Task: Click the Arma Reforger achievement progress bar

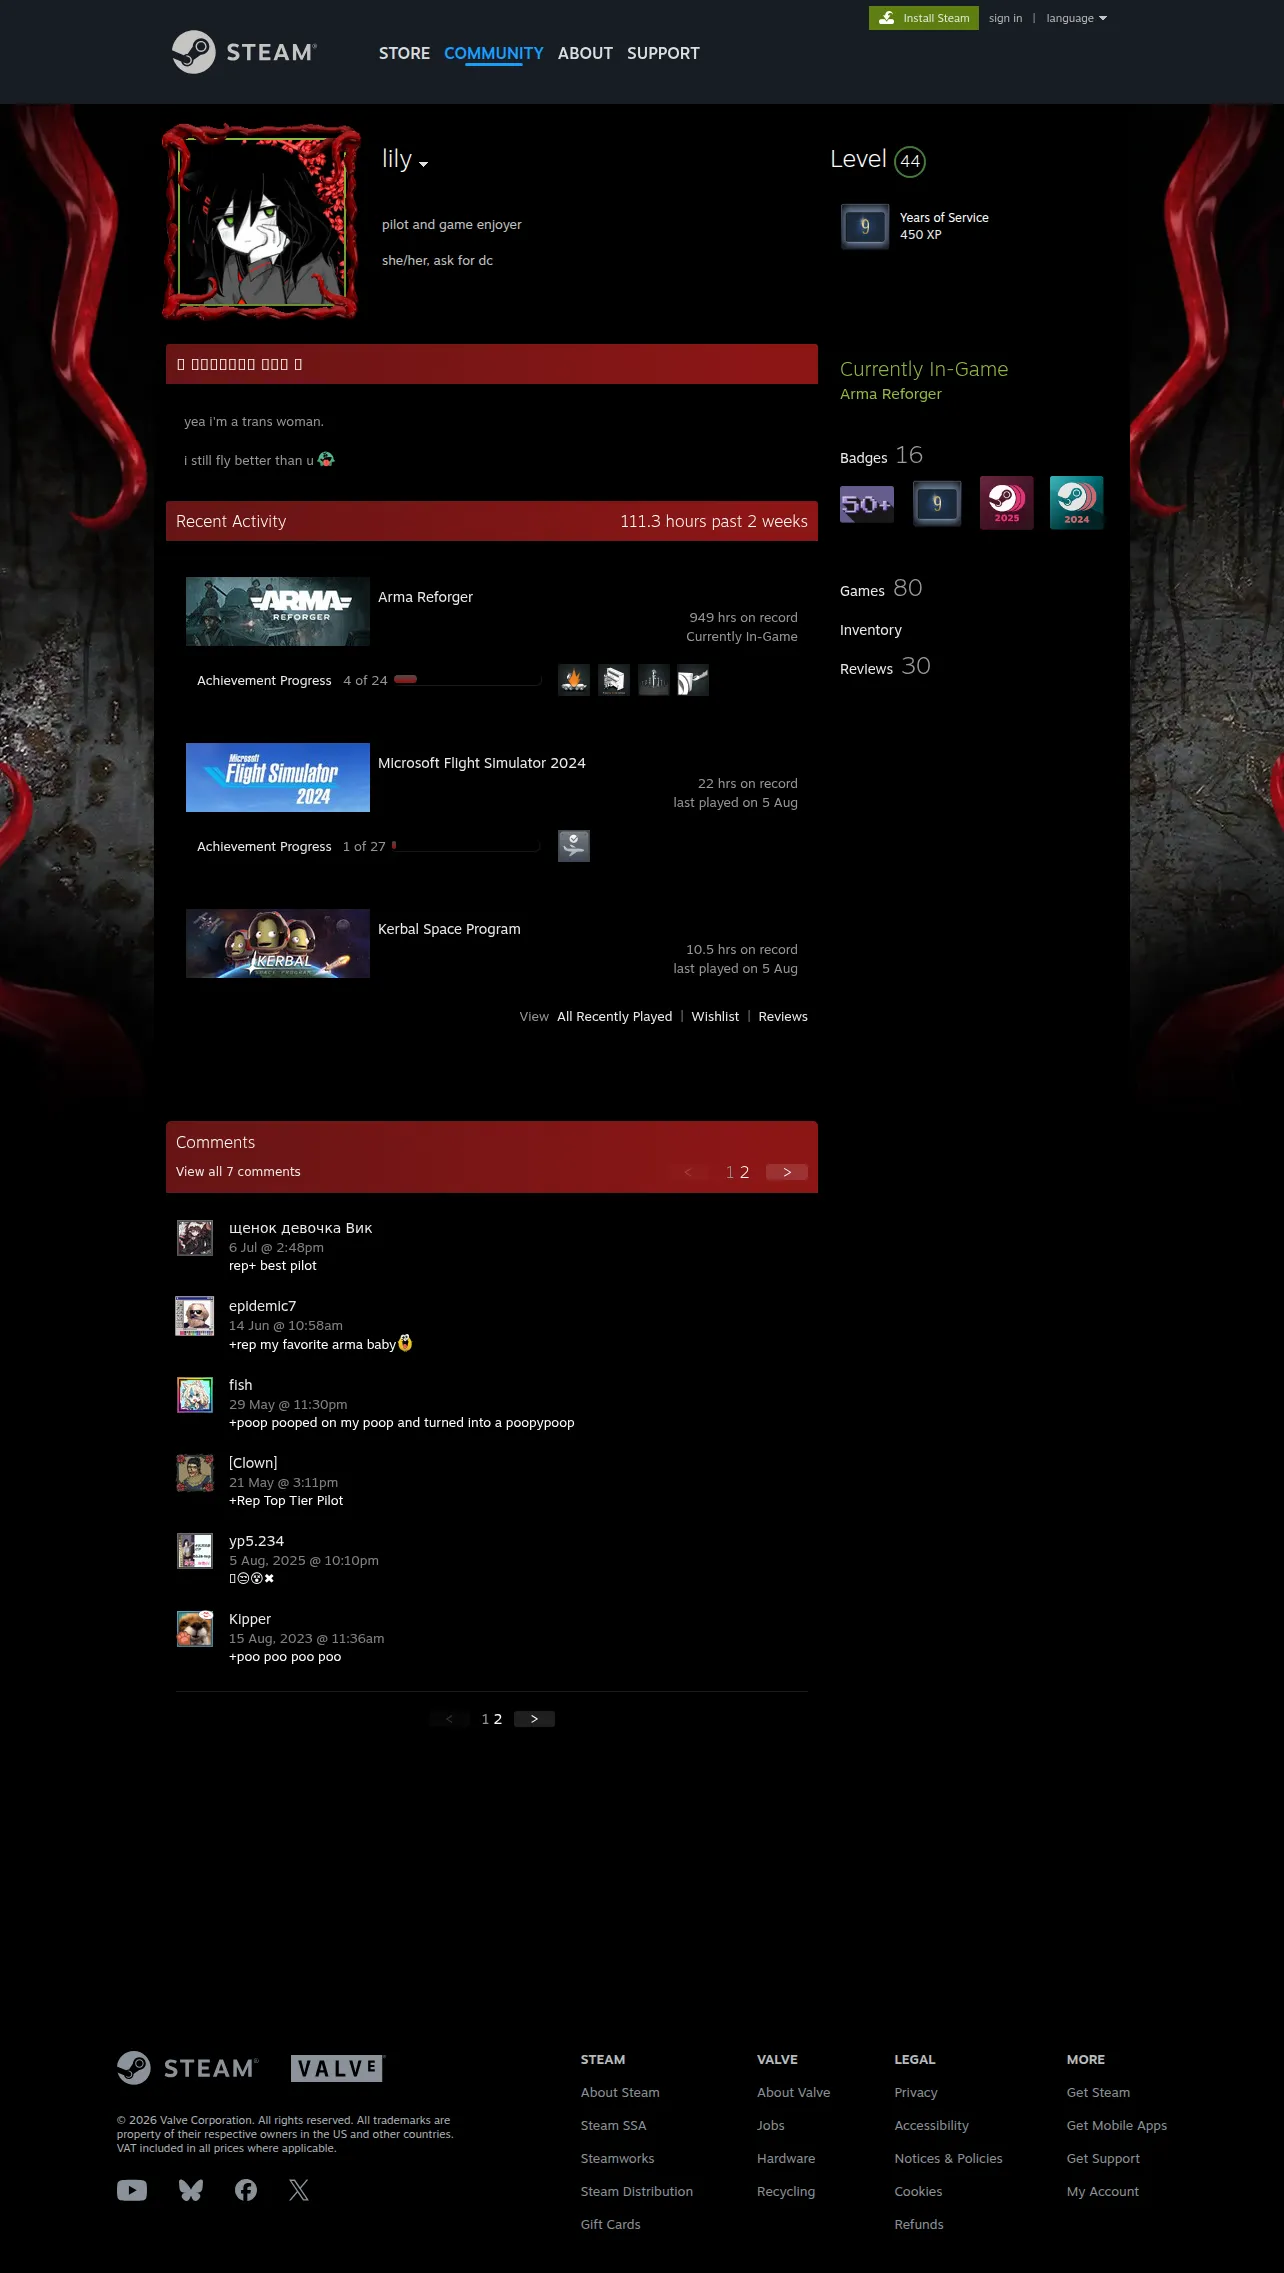Action: 467,680
